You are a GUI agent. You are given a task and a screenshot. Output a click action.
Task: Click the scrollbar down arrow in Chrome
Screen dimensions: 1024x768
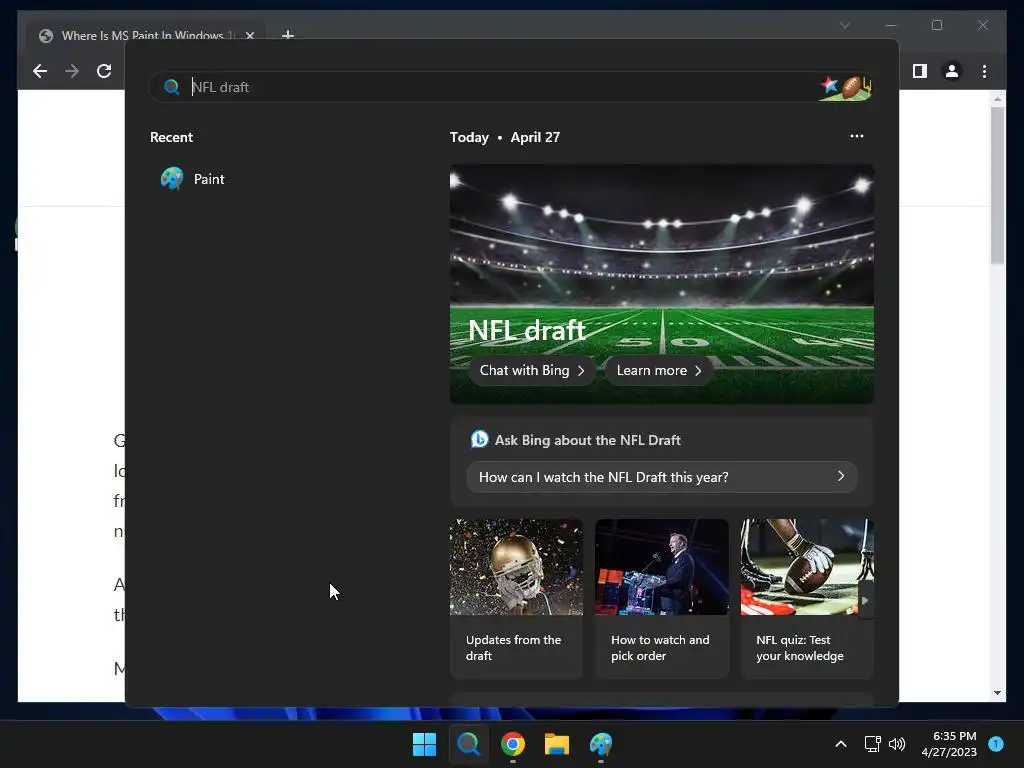(x=997, y=693)
